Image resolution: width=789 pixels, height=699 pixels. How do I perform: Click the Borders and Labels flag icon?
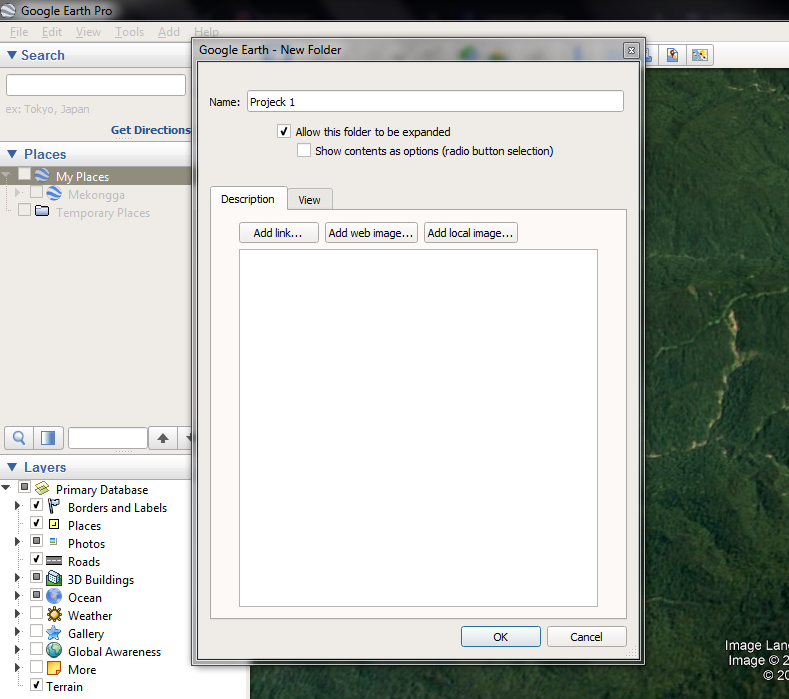coord(54,506)
